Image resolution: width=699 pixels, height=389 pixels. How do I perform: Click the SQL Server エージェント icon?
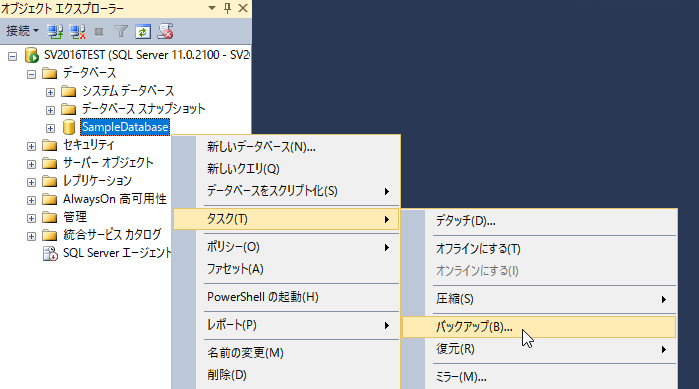pos(50,254)
